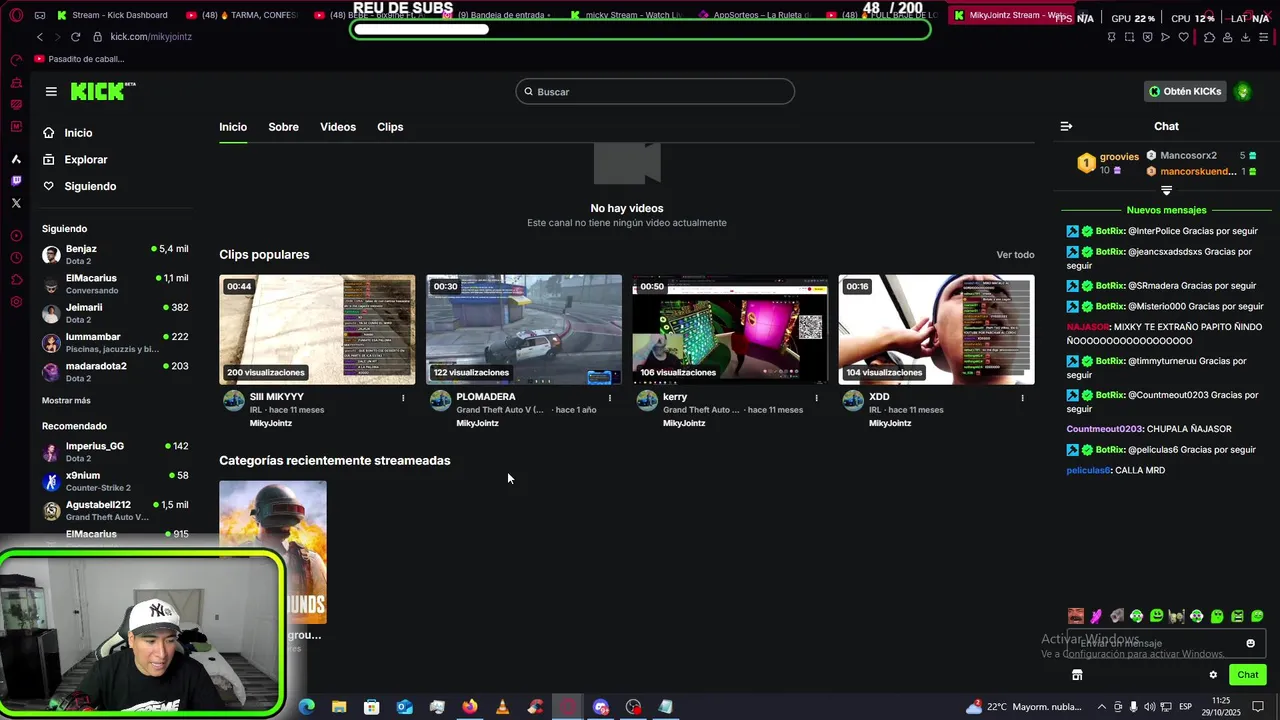Open Agustabell212 recommended channel
Image resolution: width=1280 pixels, height=720 pixels.
click(115, 511)
